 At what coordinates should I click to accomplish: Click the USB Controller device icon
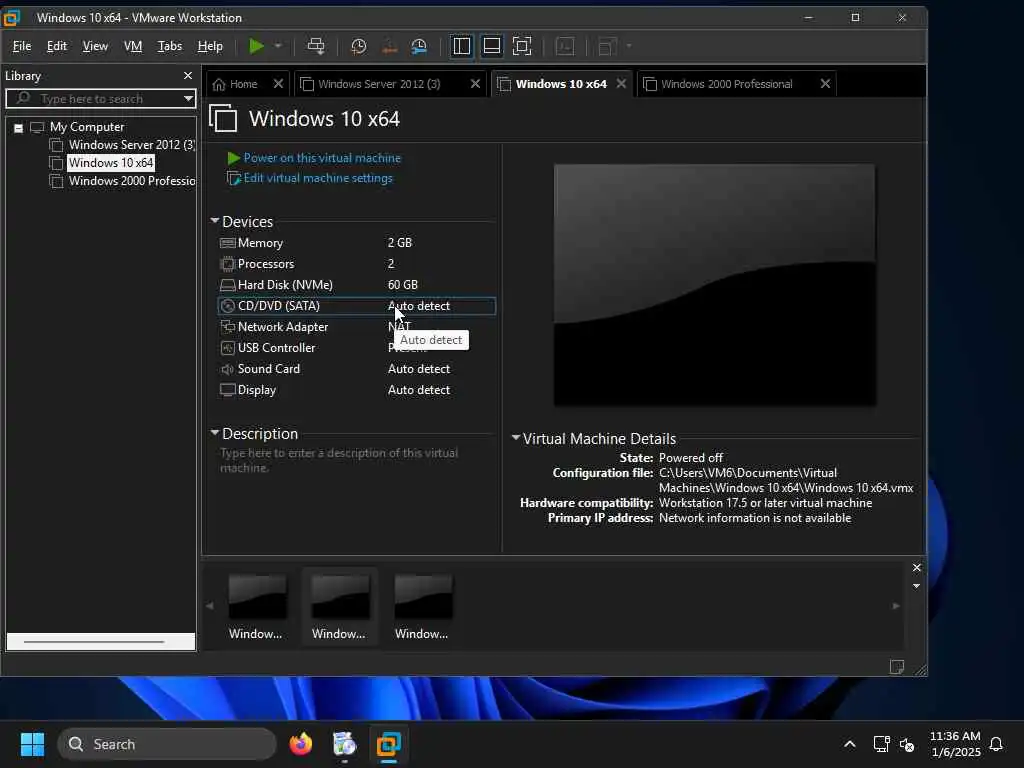[227, 348]
